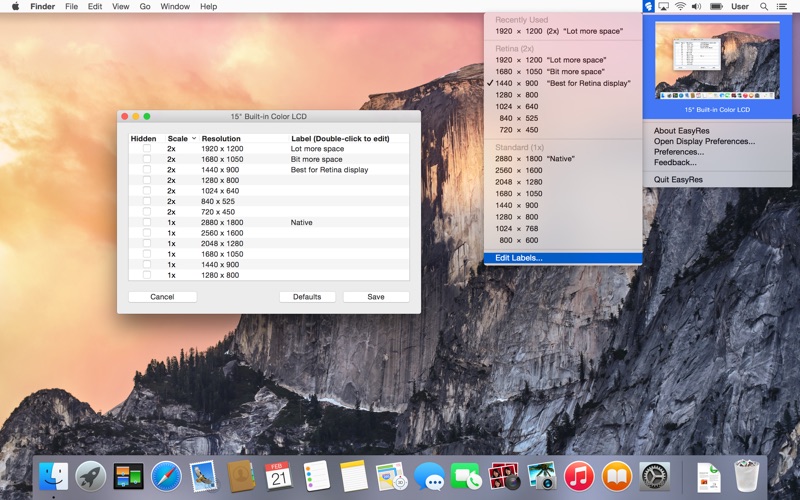
Task: Tick Hidden checkbox for 720 x 450
Action: (147, 211)
